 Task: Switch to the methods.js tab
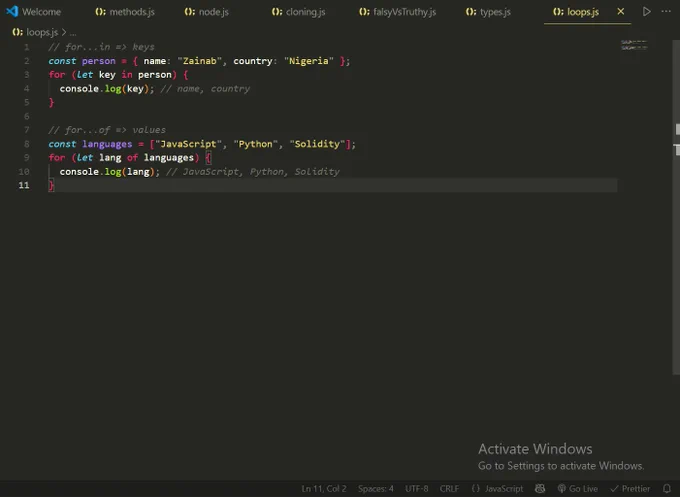125,12
